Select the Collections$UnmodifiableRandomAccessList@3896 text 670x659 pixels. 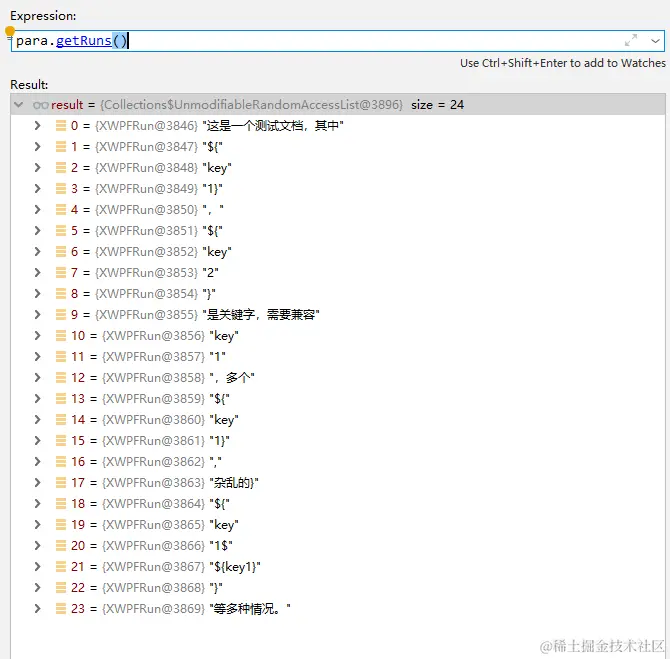coord(251,105)
